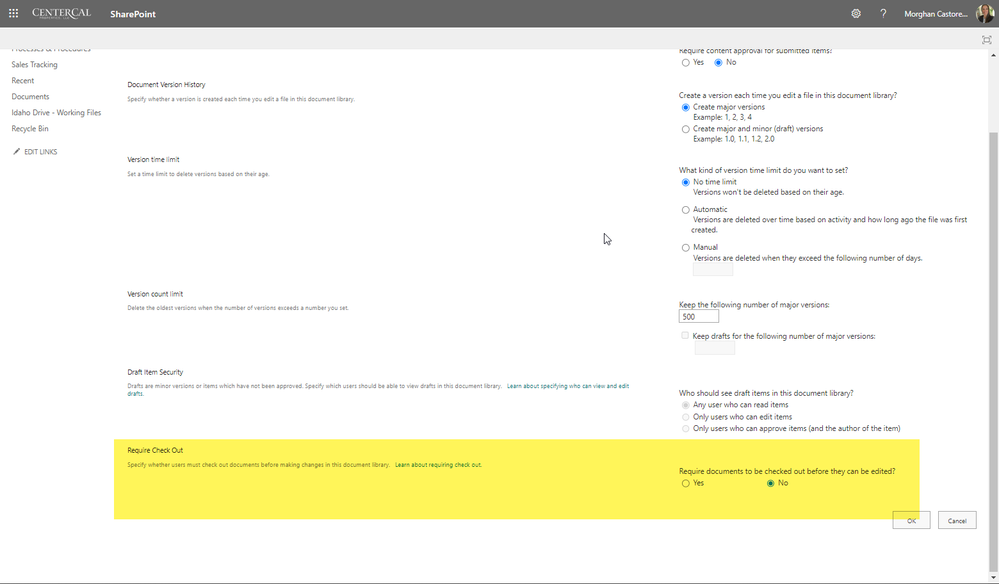Click EDIT LINKS in navigation

(x=41, y=152)
